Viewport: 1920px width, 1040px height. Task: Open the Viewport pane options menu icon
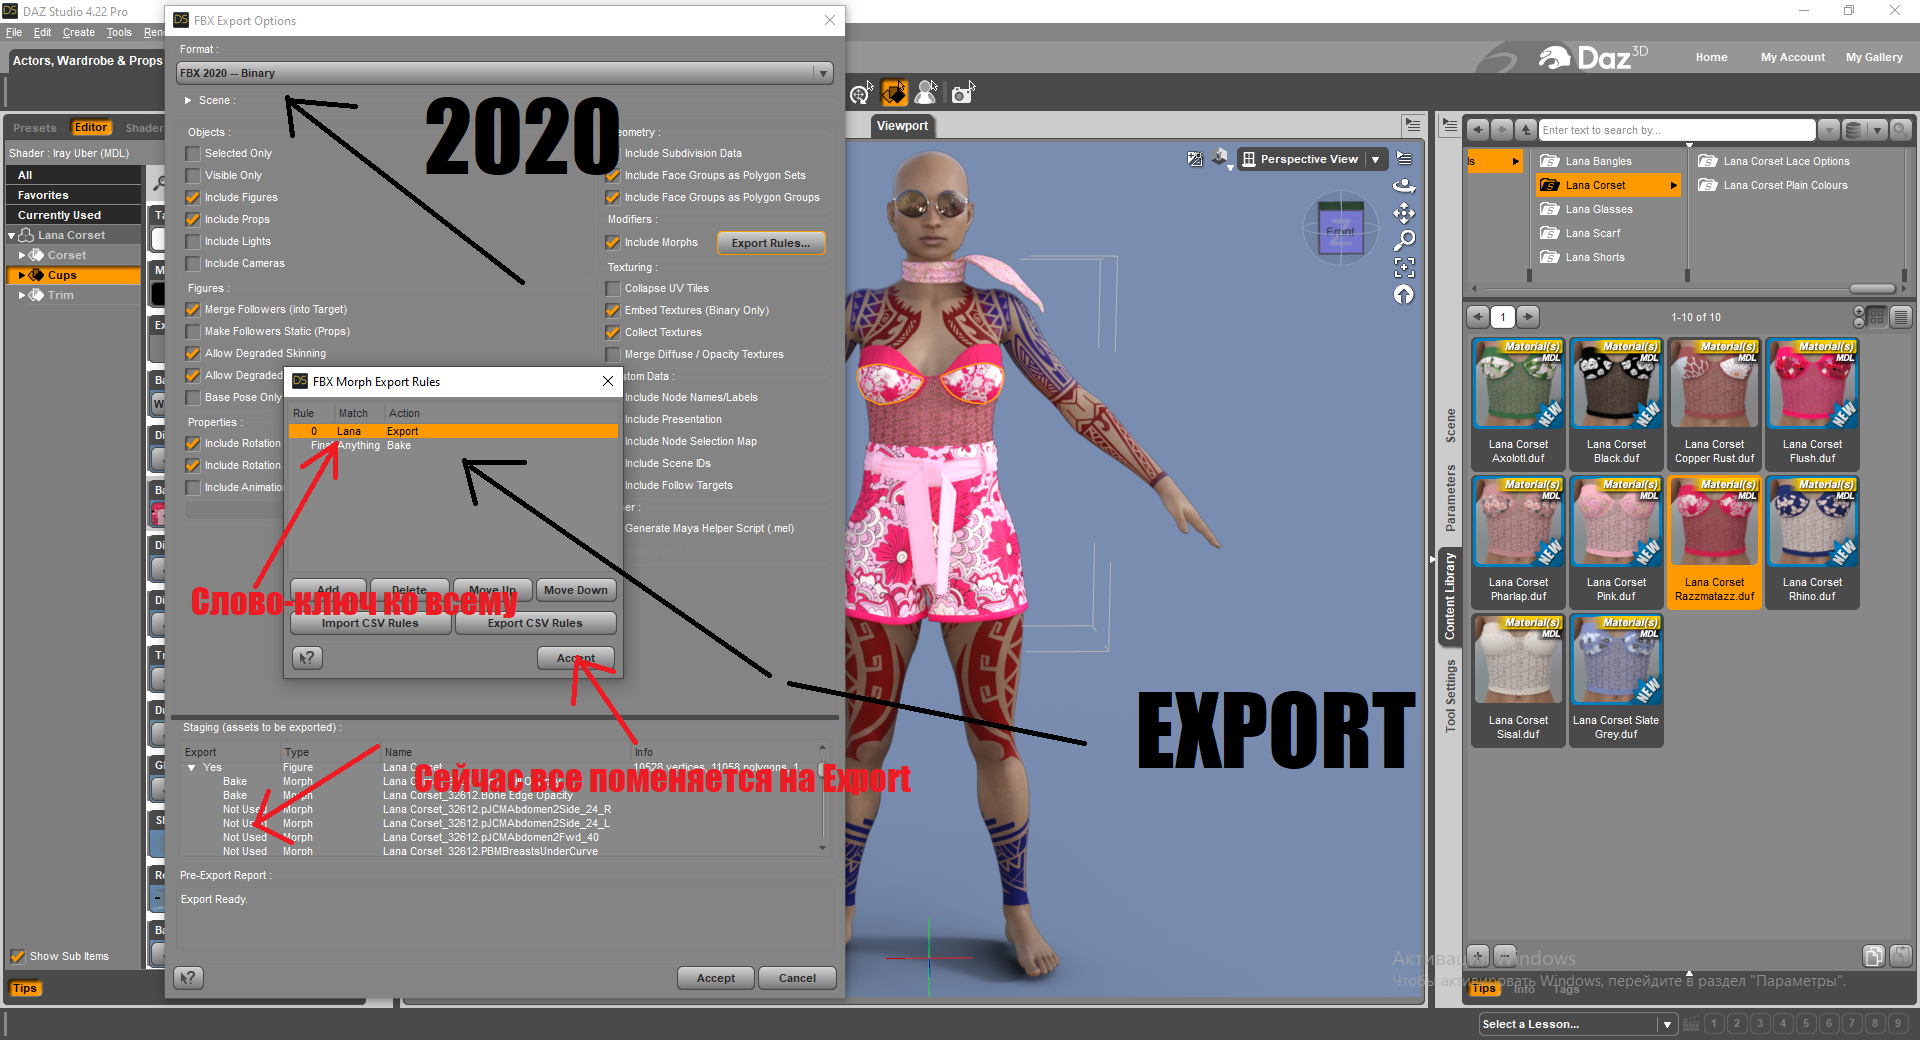1412,125
